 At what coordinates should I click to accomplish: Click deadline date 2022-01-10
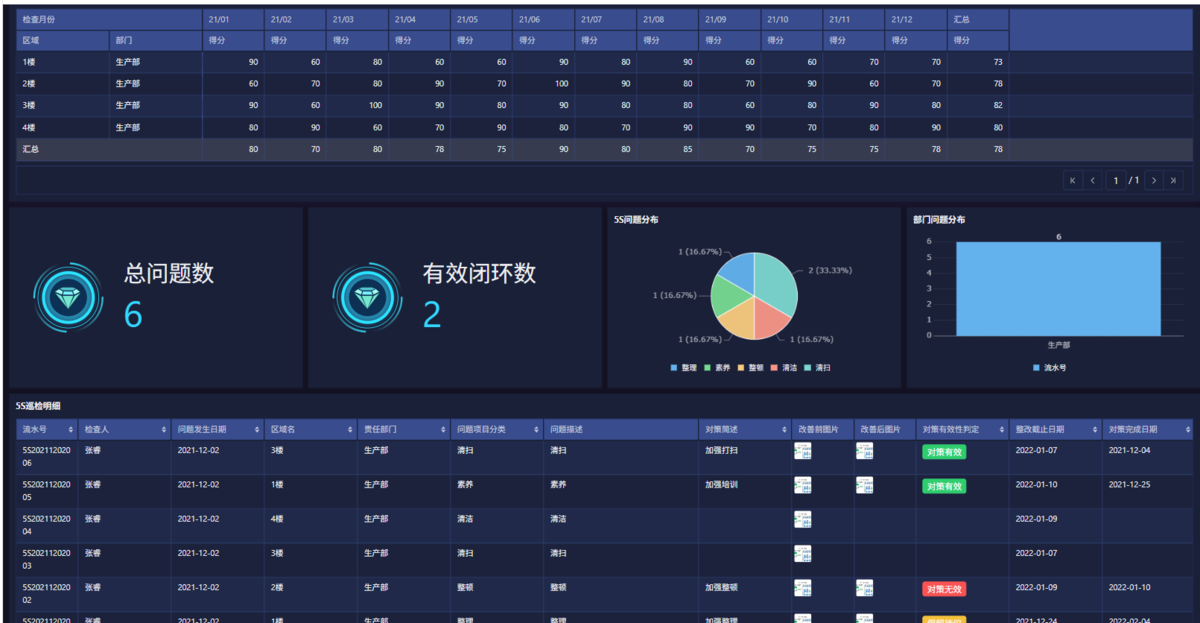pos(1036,484)
